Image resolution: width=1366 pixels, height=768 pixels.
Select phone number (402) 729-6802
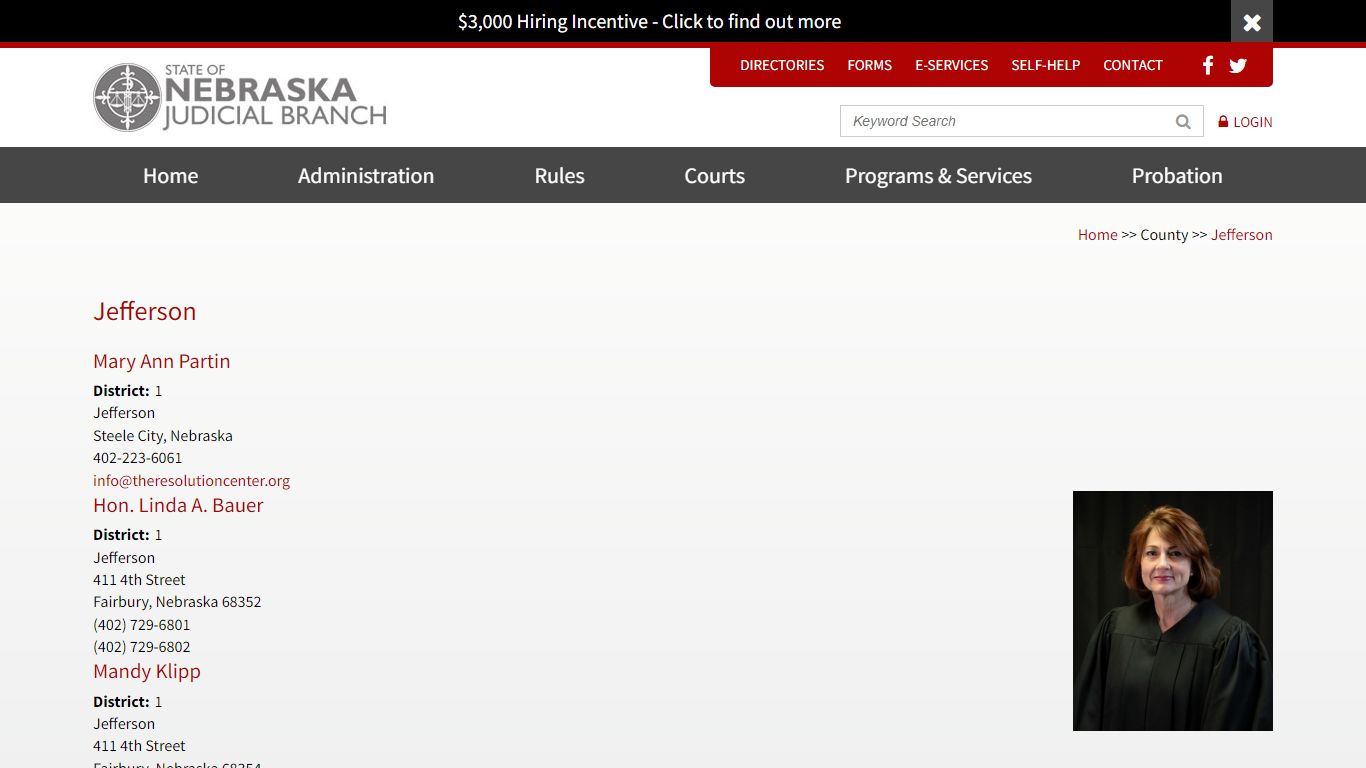pos(142,647)
